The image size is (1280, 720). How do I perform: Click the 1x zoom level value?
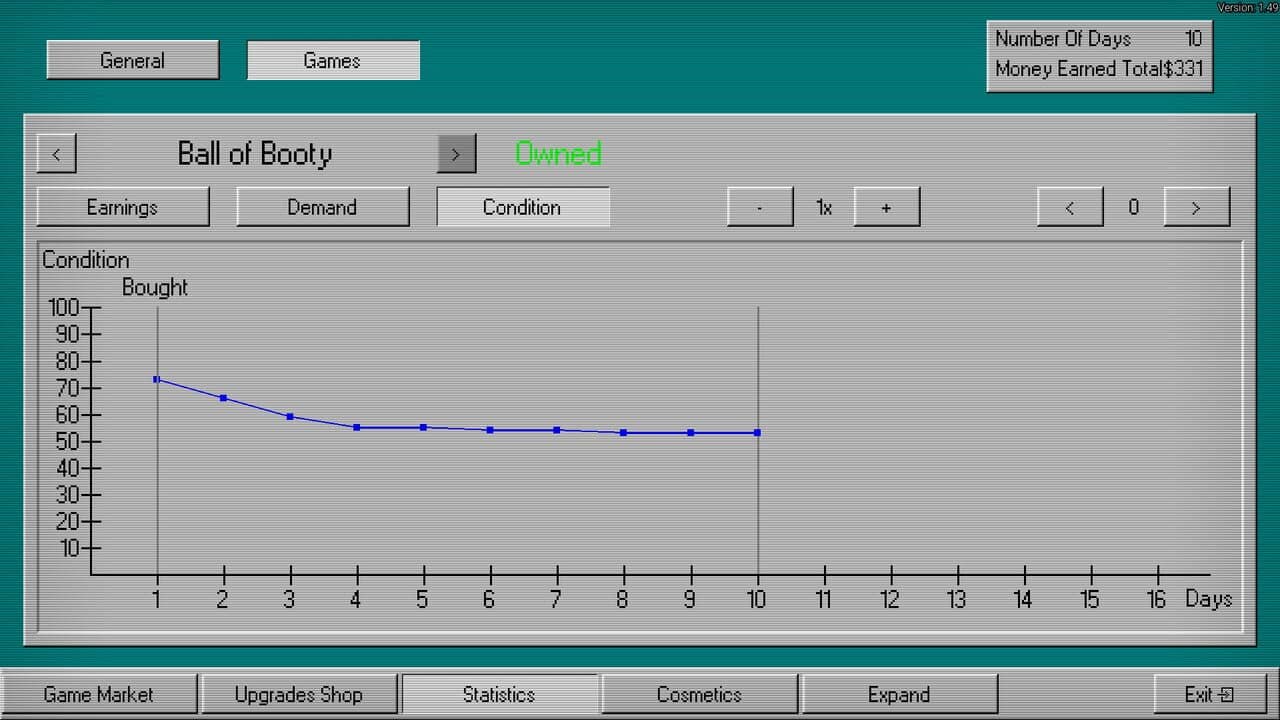824,207
